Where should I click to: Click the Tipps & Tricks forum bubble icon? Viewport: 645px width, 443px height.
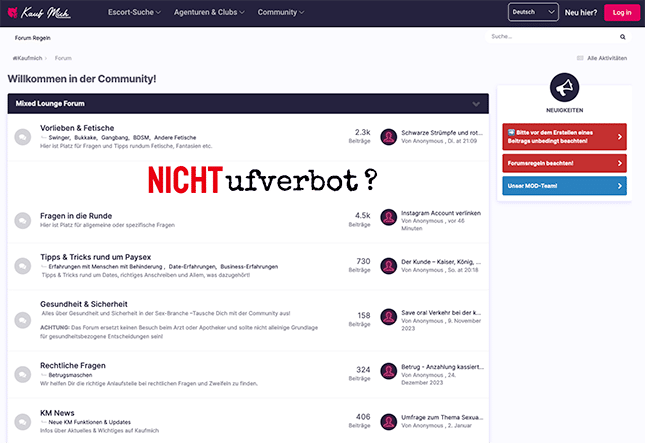(23, 266)
